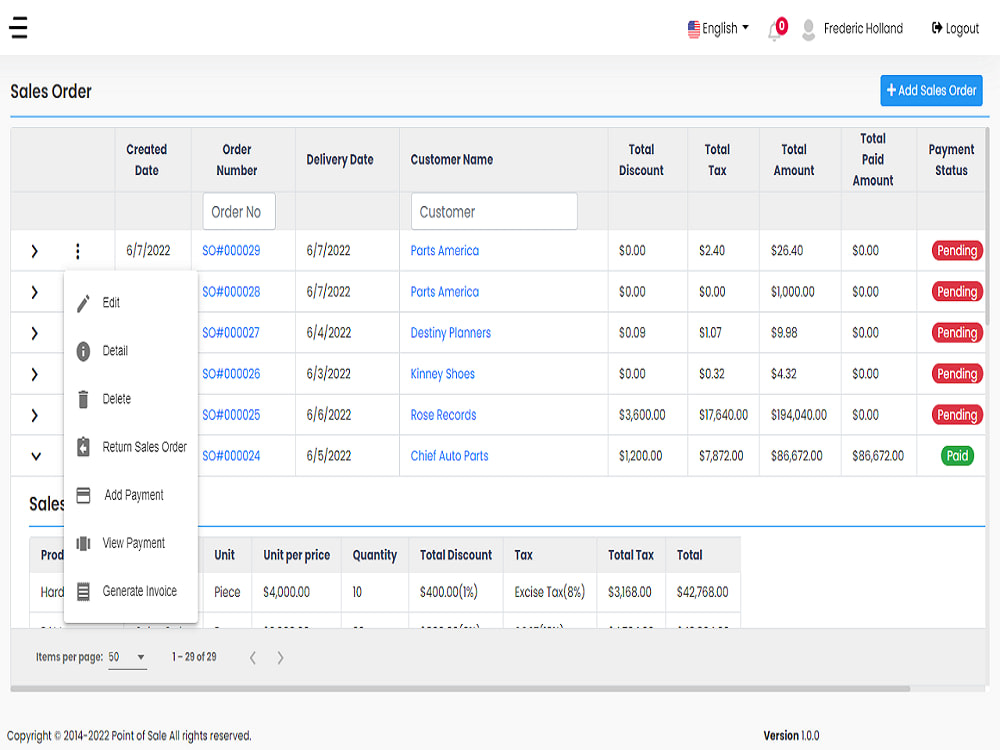
Task: Click the Frederic Holland username
Action: tap(863, 29)
